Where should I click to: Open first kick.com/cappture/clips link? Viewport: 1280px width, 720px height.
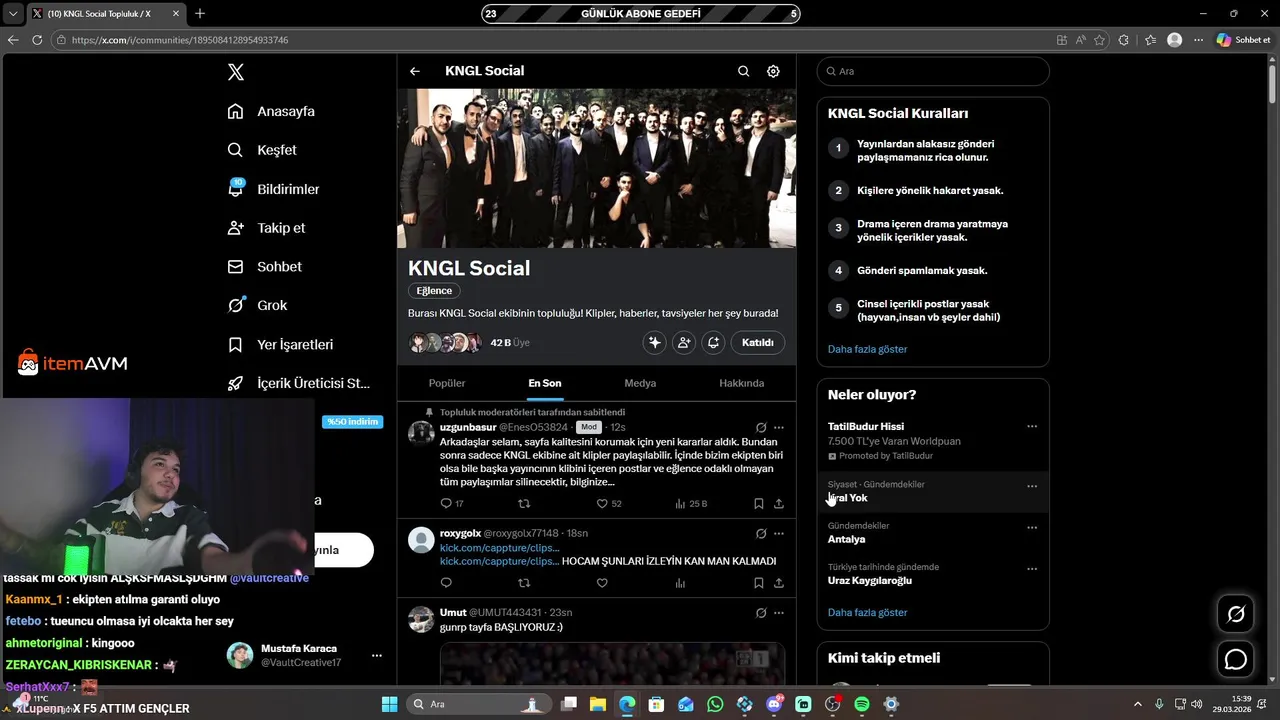click(x=499, y=547)
